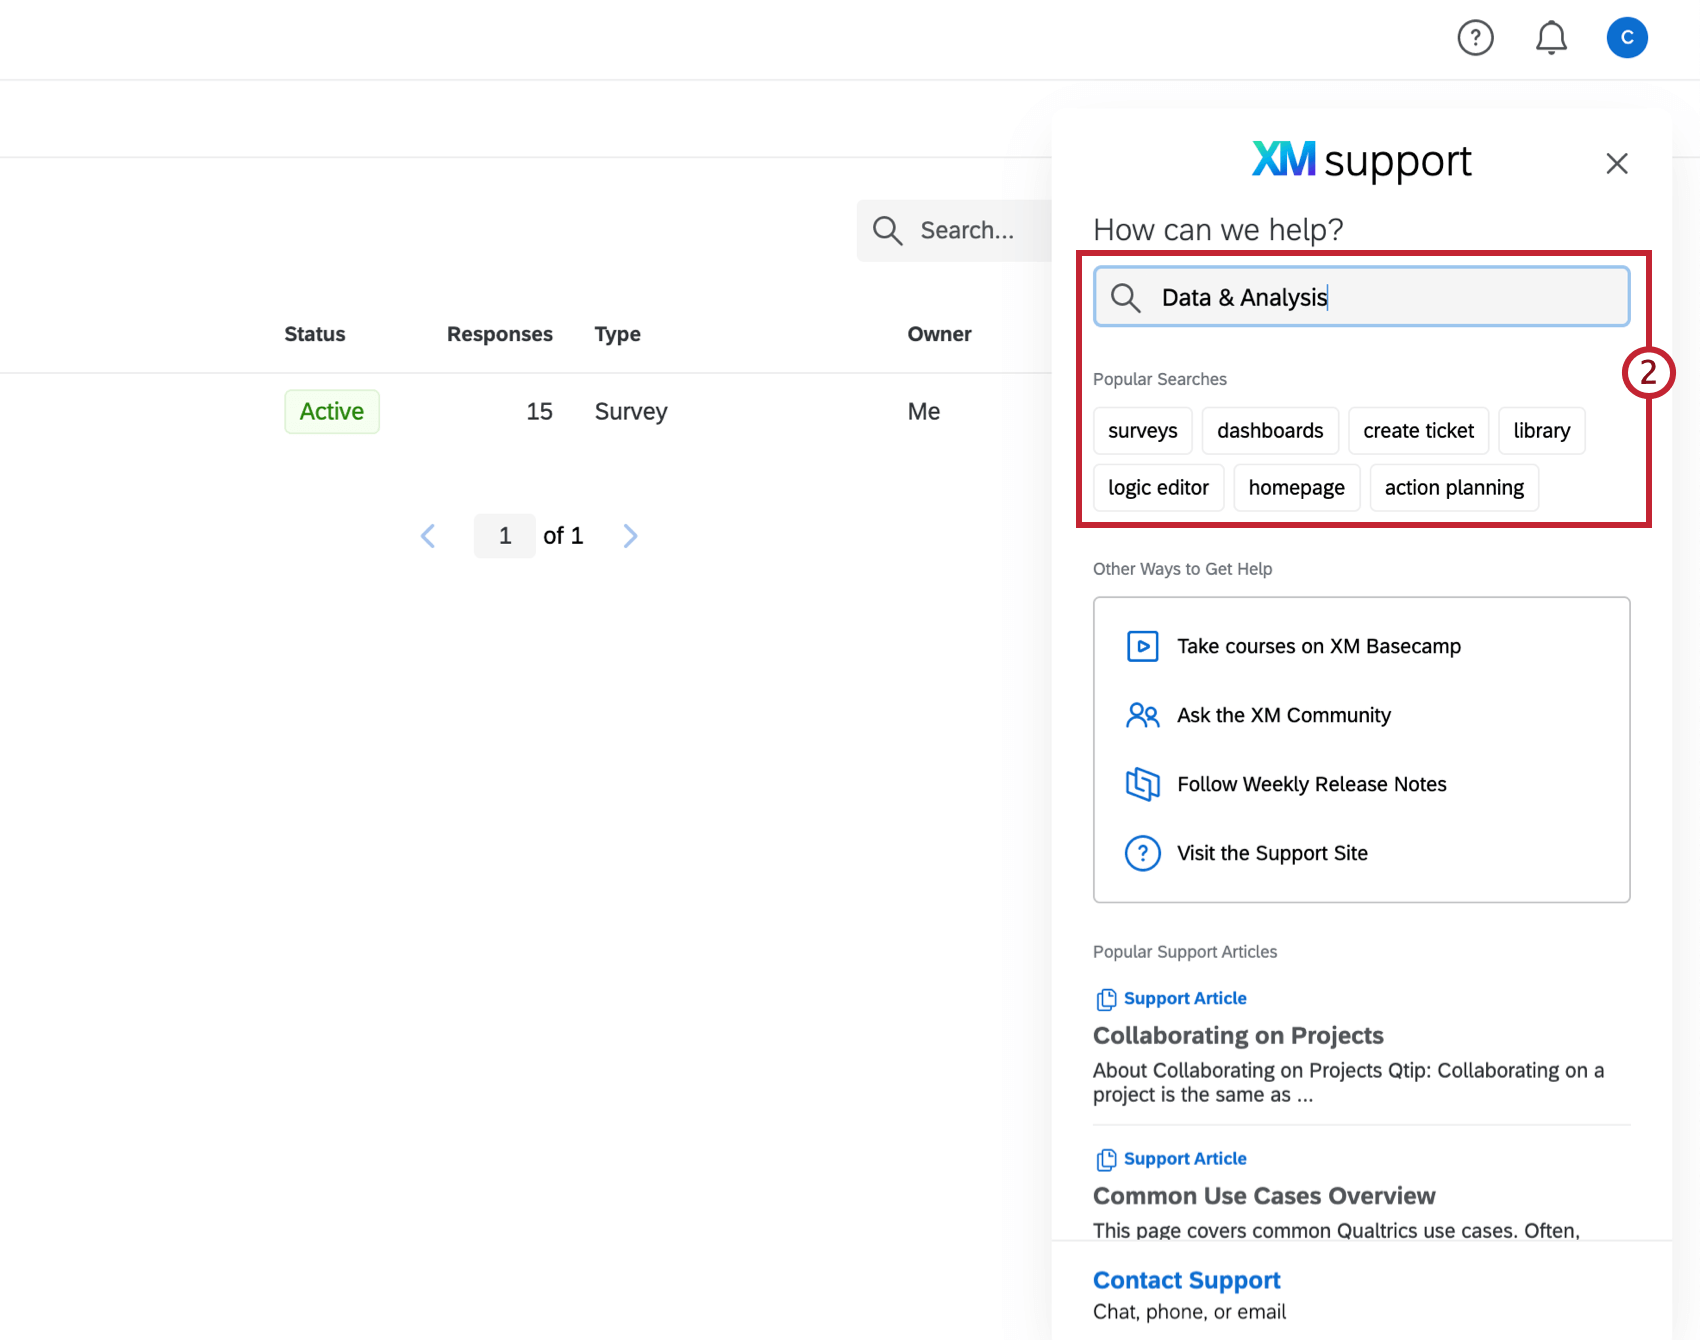Click the Data & Analysis search field
This screenshot has height=1340, width=1702.
(1362, 297)
